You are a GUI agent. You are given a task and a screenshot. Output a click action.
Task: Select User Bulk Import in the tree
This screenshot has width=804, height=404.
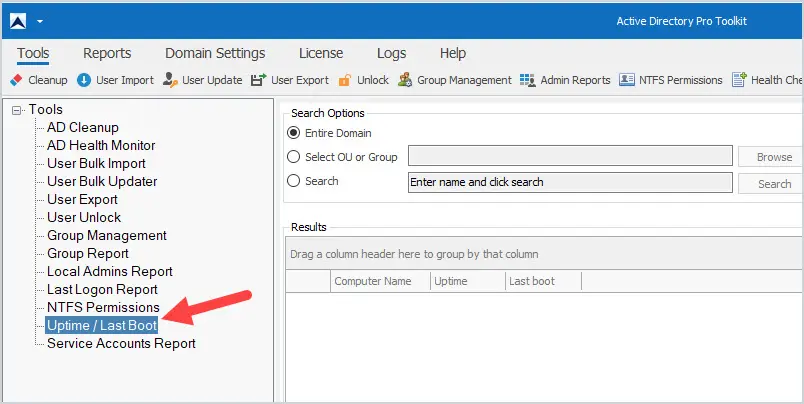coord(96,163)
